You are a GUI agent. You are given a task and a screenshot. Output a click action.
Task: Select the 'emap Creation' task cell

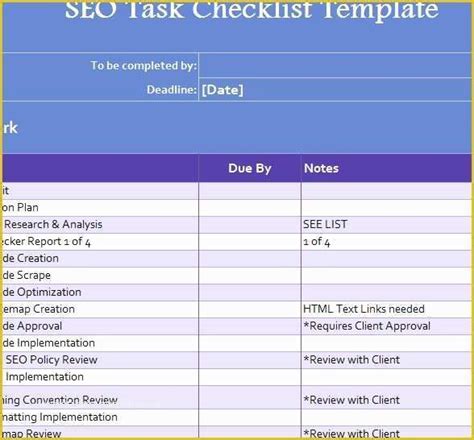click(x=100, y=309)
